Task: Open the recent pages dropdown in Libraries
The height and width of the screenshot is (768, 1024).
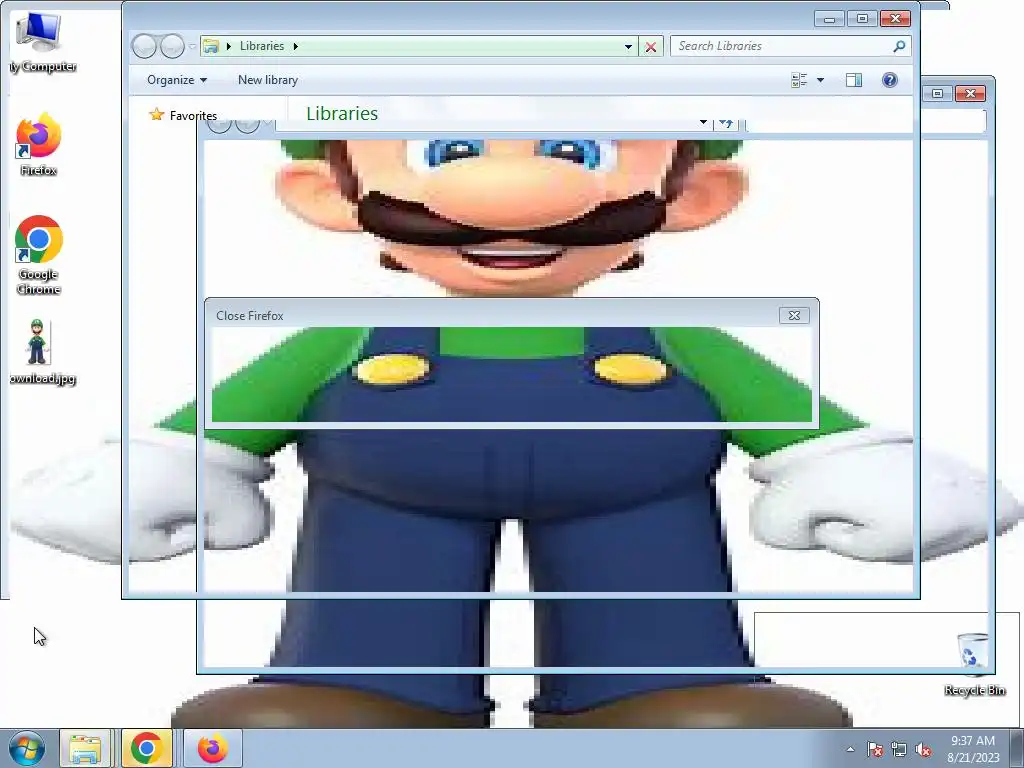Action: coord(193,46)
